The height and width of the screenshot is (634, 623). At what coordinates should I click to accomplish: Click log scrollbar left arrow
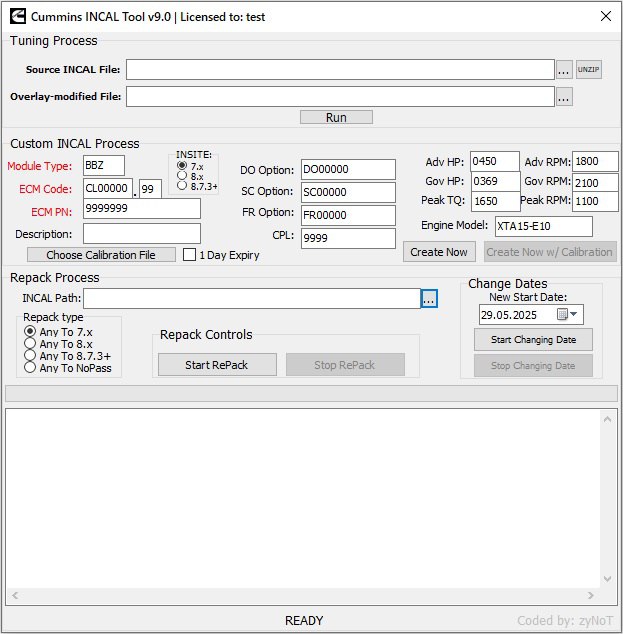click(x=15, y=595)
